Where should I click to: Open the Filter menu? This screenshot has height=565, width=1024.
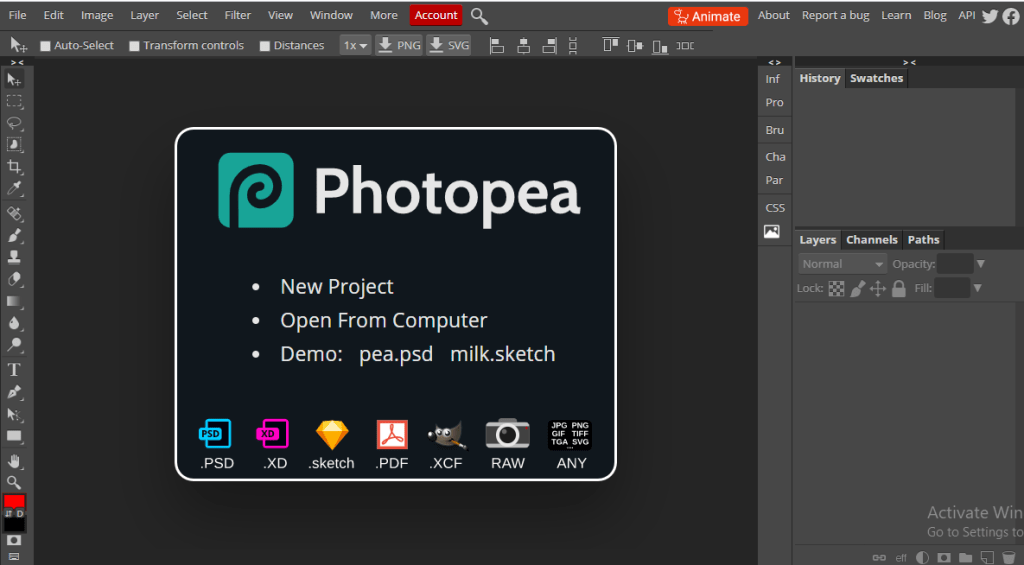[238, 15]
